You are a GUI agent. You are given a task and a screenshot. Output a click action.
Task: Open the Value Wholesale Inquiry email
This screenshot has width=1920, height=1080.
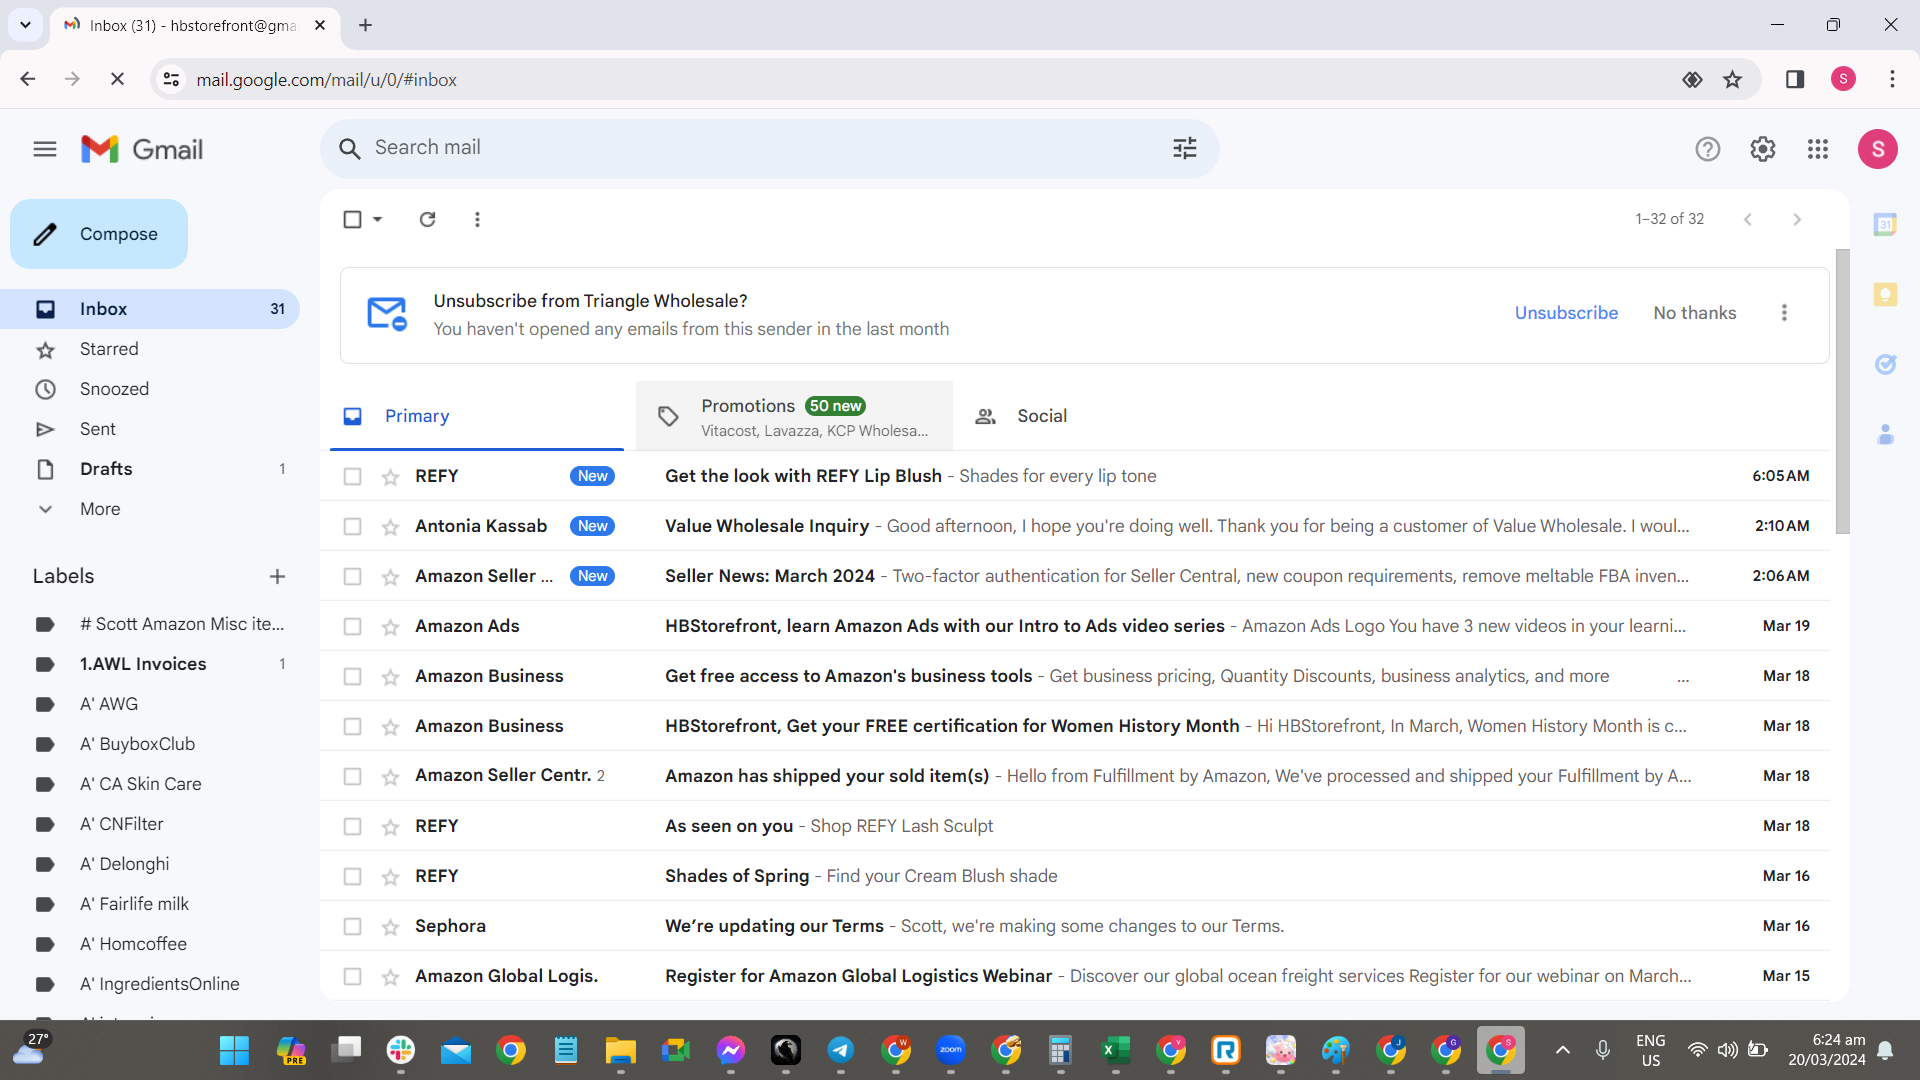(x=1075, y=527)
